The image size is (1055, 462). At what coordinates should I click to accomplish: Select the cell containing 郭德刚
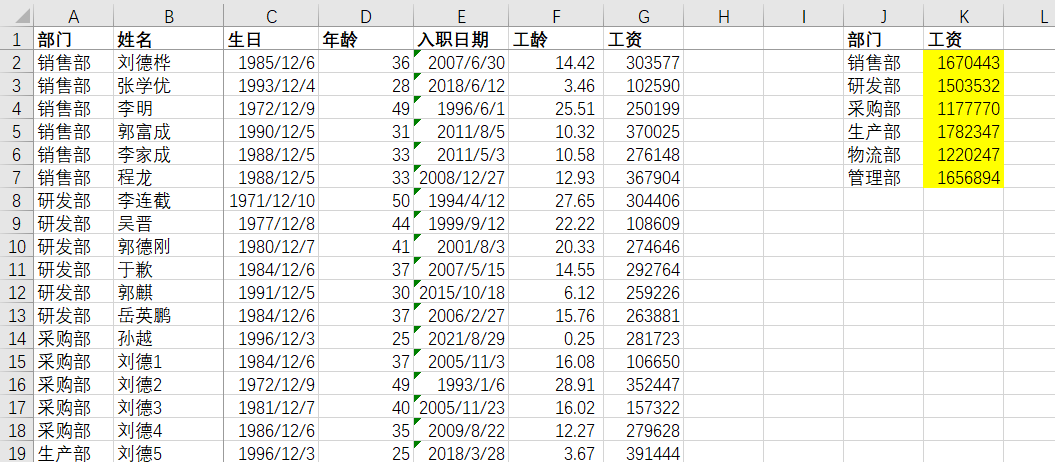click(x=169, y=247)
